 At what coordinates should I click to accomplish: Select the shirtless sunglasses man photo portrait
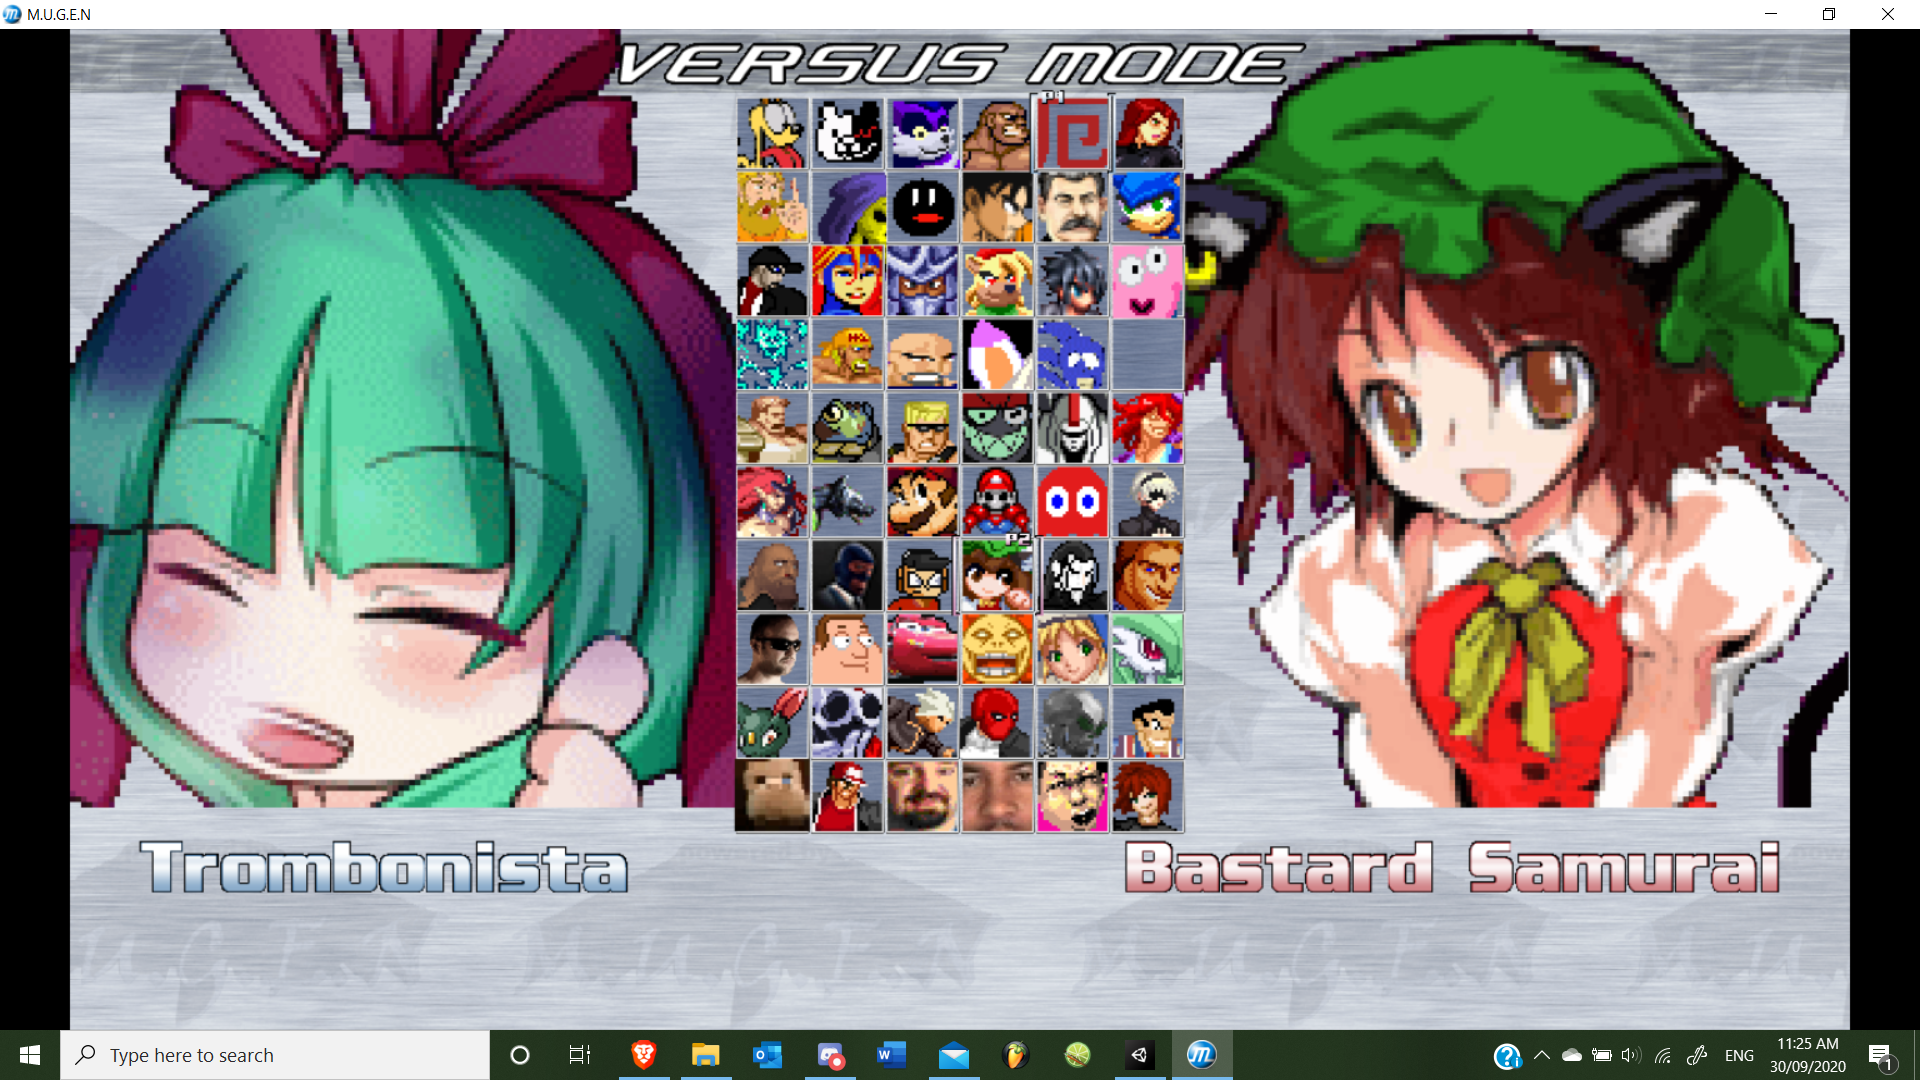(x=772, y=650)
